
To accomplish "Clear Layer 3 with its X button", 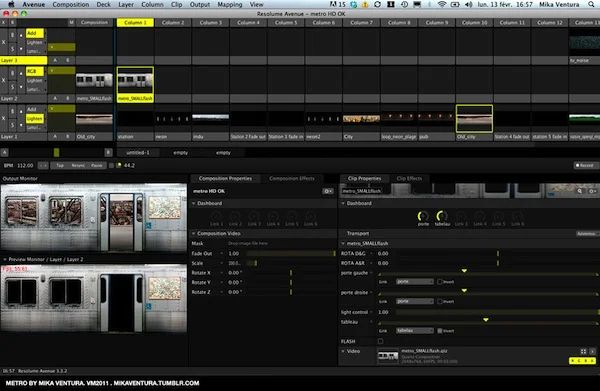I will click(4, 42).
